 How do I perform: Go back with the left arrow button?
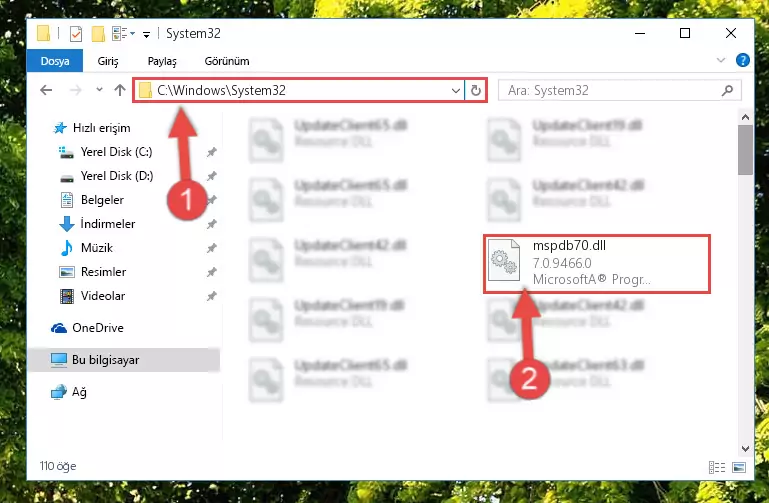click(x=46, y=90)
